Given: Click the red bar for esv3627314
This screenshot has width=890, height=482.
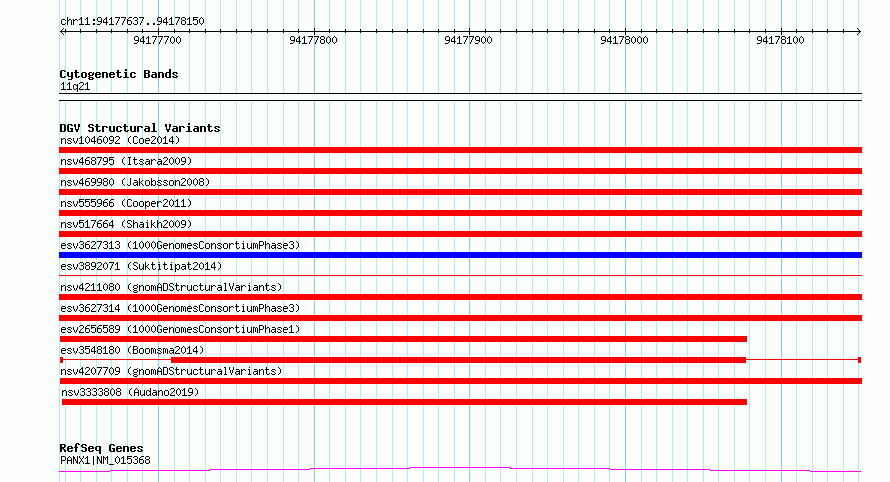Looking at the screenshot, I should click(x=460, y=318).
